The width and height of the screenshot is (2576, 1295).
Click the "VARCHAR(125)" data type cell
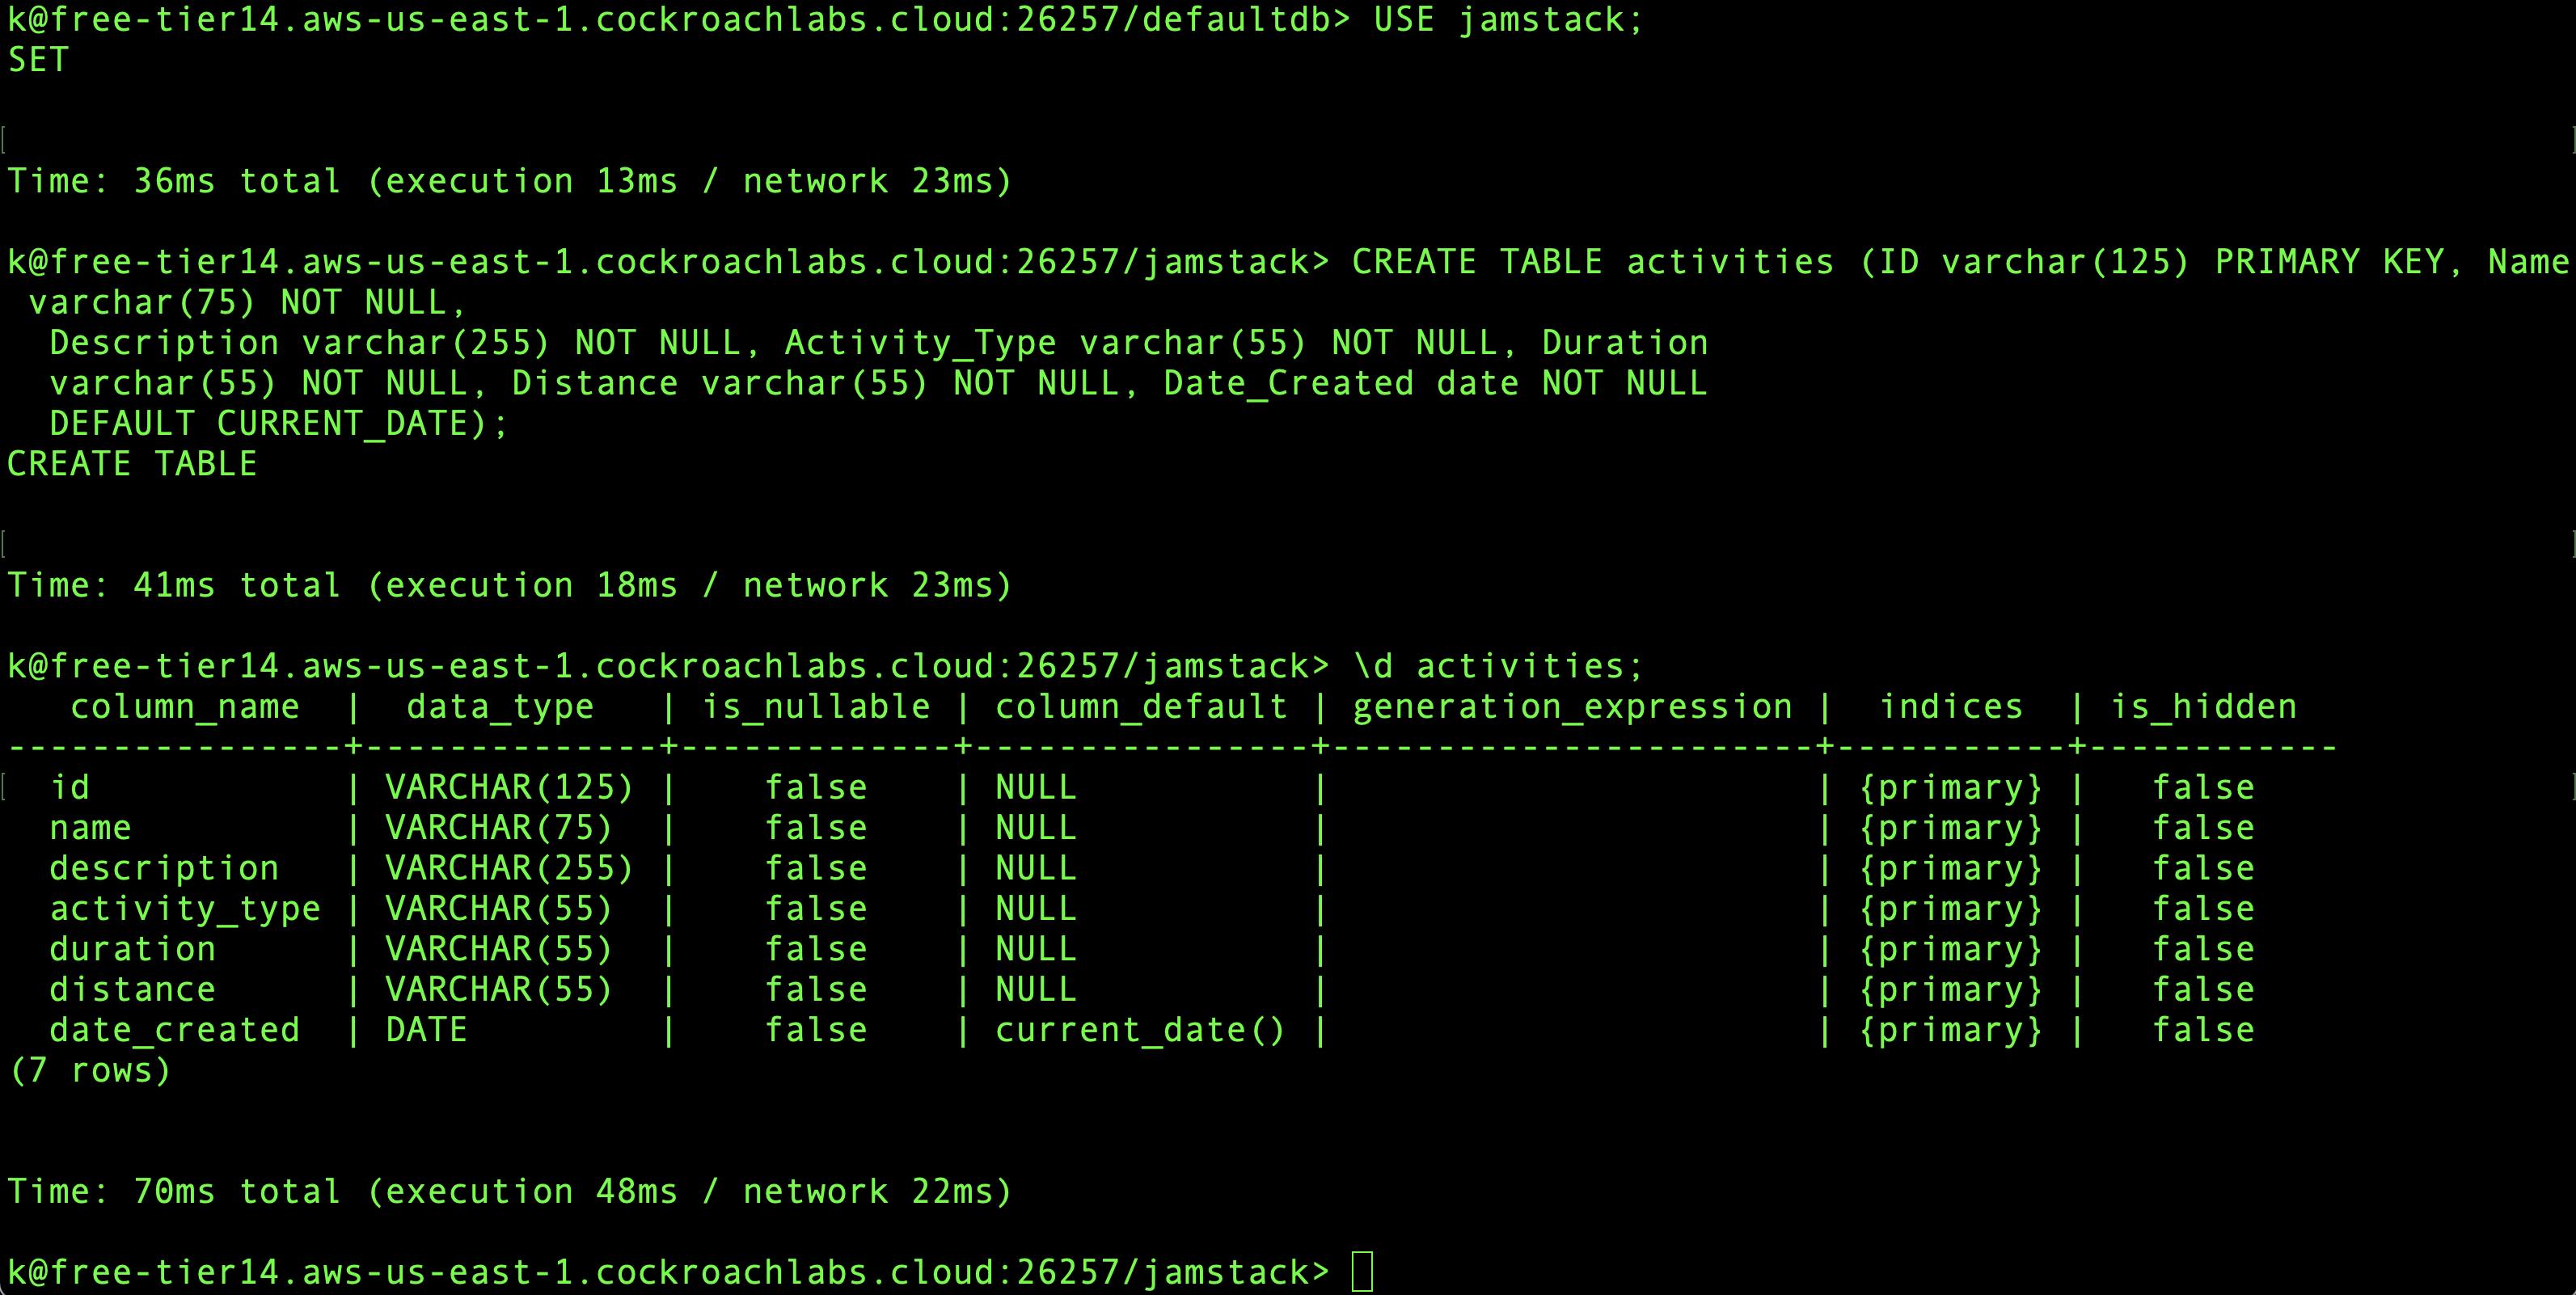point(509,788)
